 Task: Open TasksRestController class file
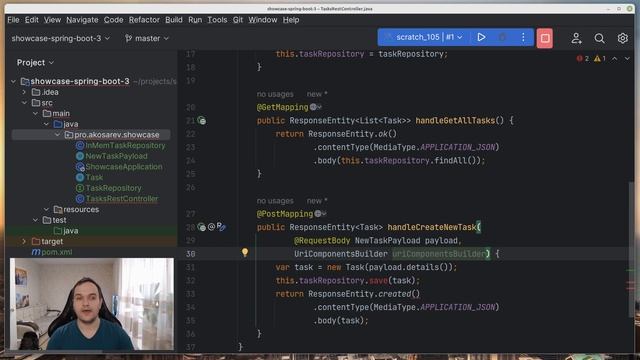pos(122,198)
